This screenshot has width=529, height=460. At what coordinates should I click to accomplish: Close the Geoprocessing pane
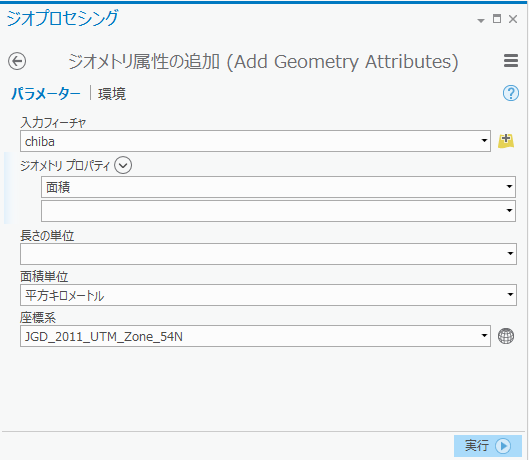(513, 19)
